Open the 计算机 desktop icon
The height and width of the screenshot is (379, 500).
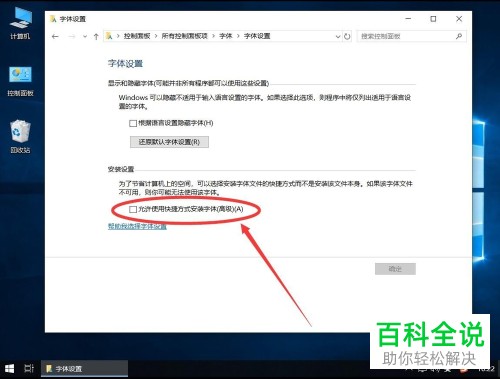coord(21,22)
